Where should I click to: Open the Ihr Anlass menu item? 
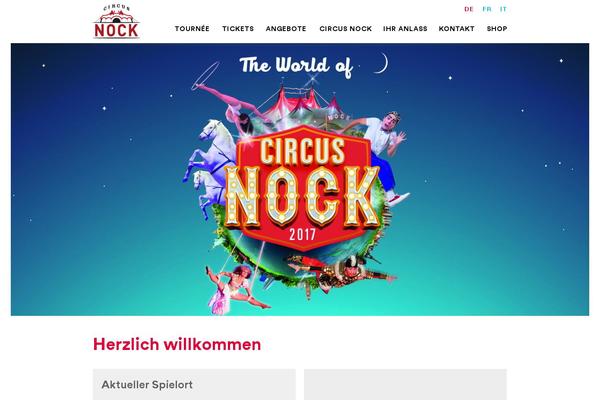click(x=405, y=29)
